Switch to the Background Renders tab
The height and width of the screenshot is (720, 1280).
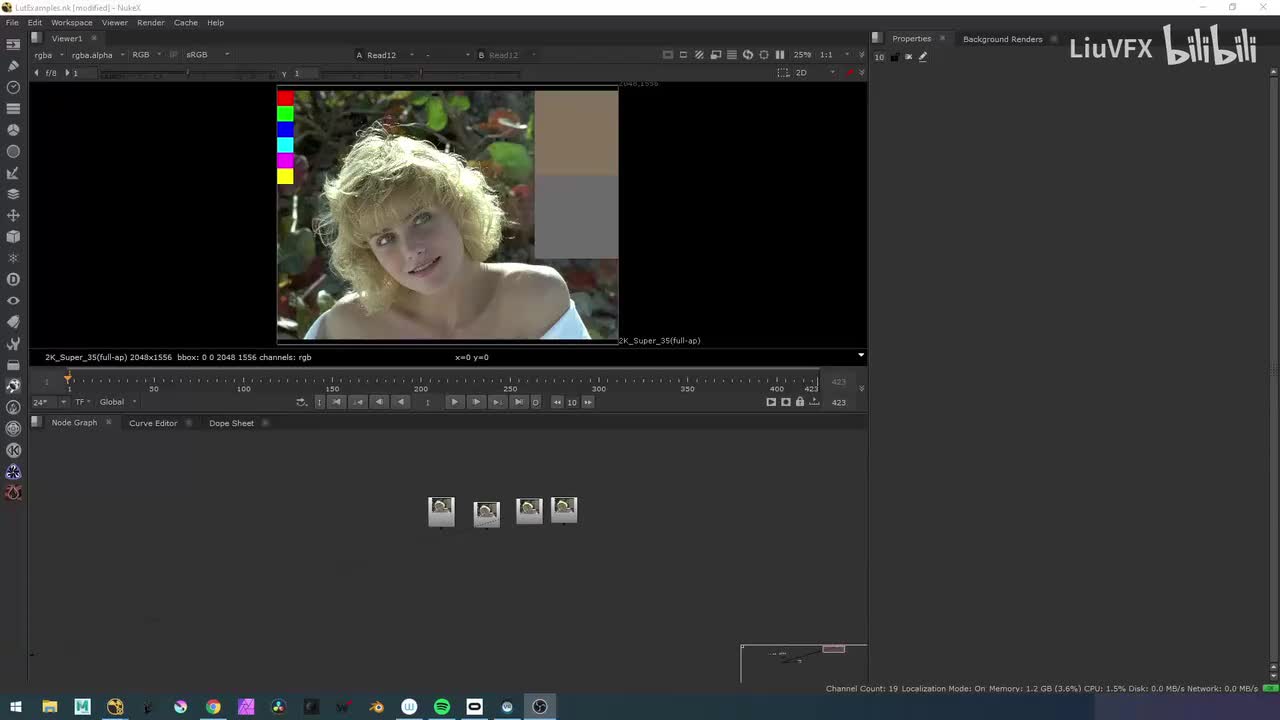[x=1003, y=39]
